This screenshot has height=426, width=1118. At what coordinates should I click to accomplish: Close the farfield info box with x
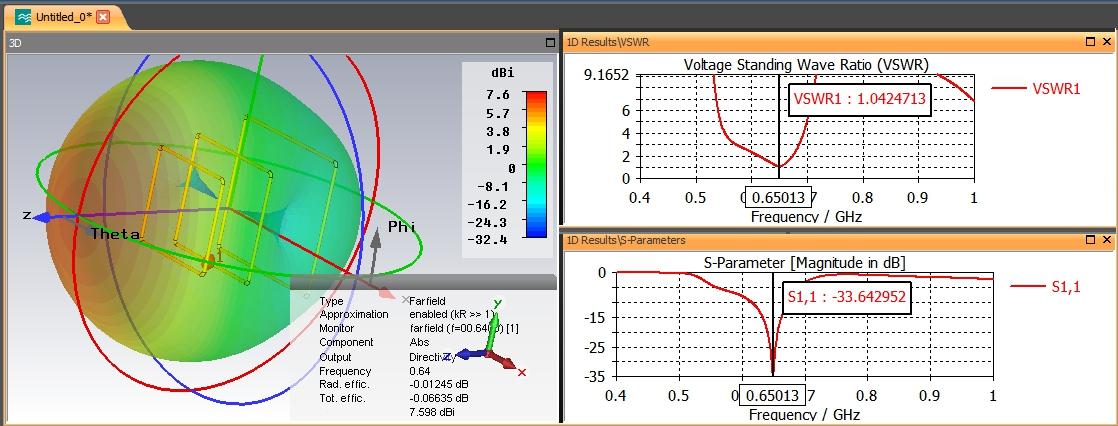coord(406,300)
